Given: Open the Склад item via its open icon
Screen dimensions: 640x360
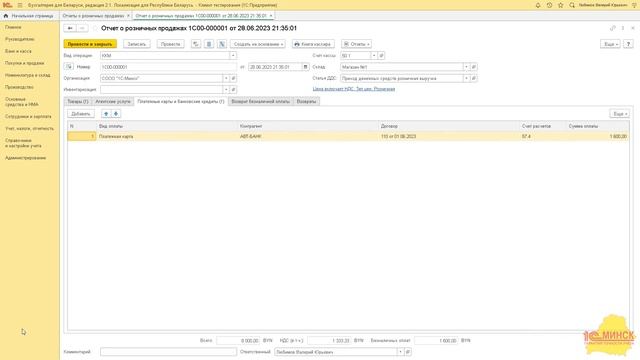Looking at the screenshot, I should (473, 67).
